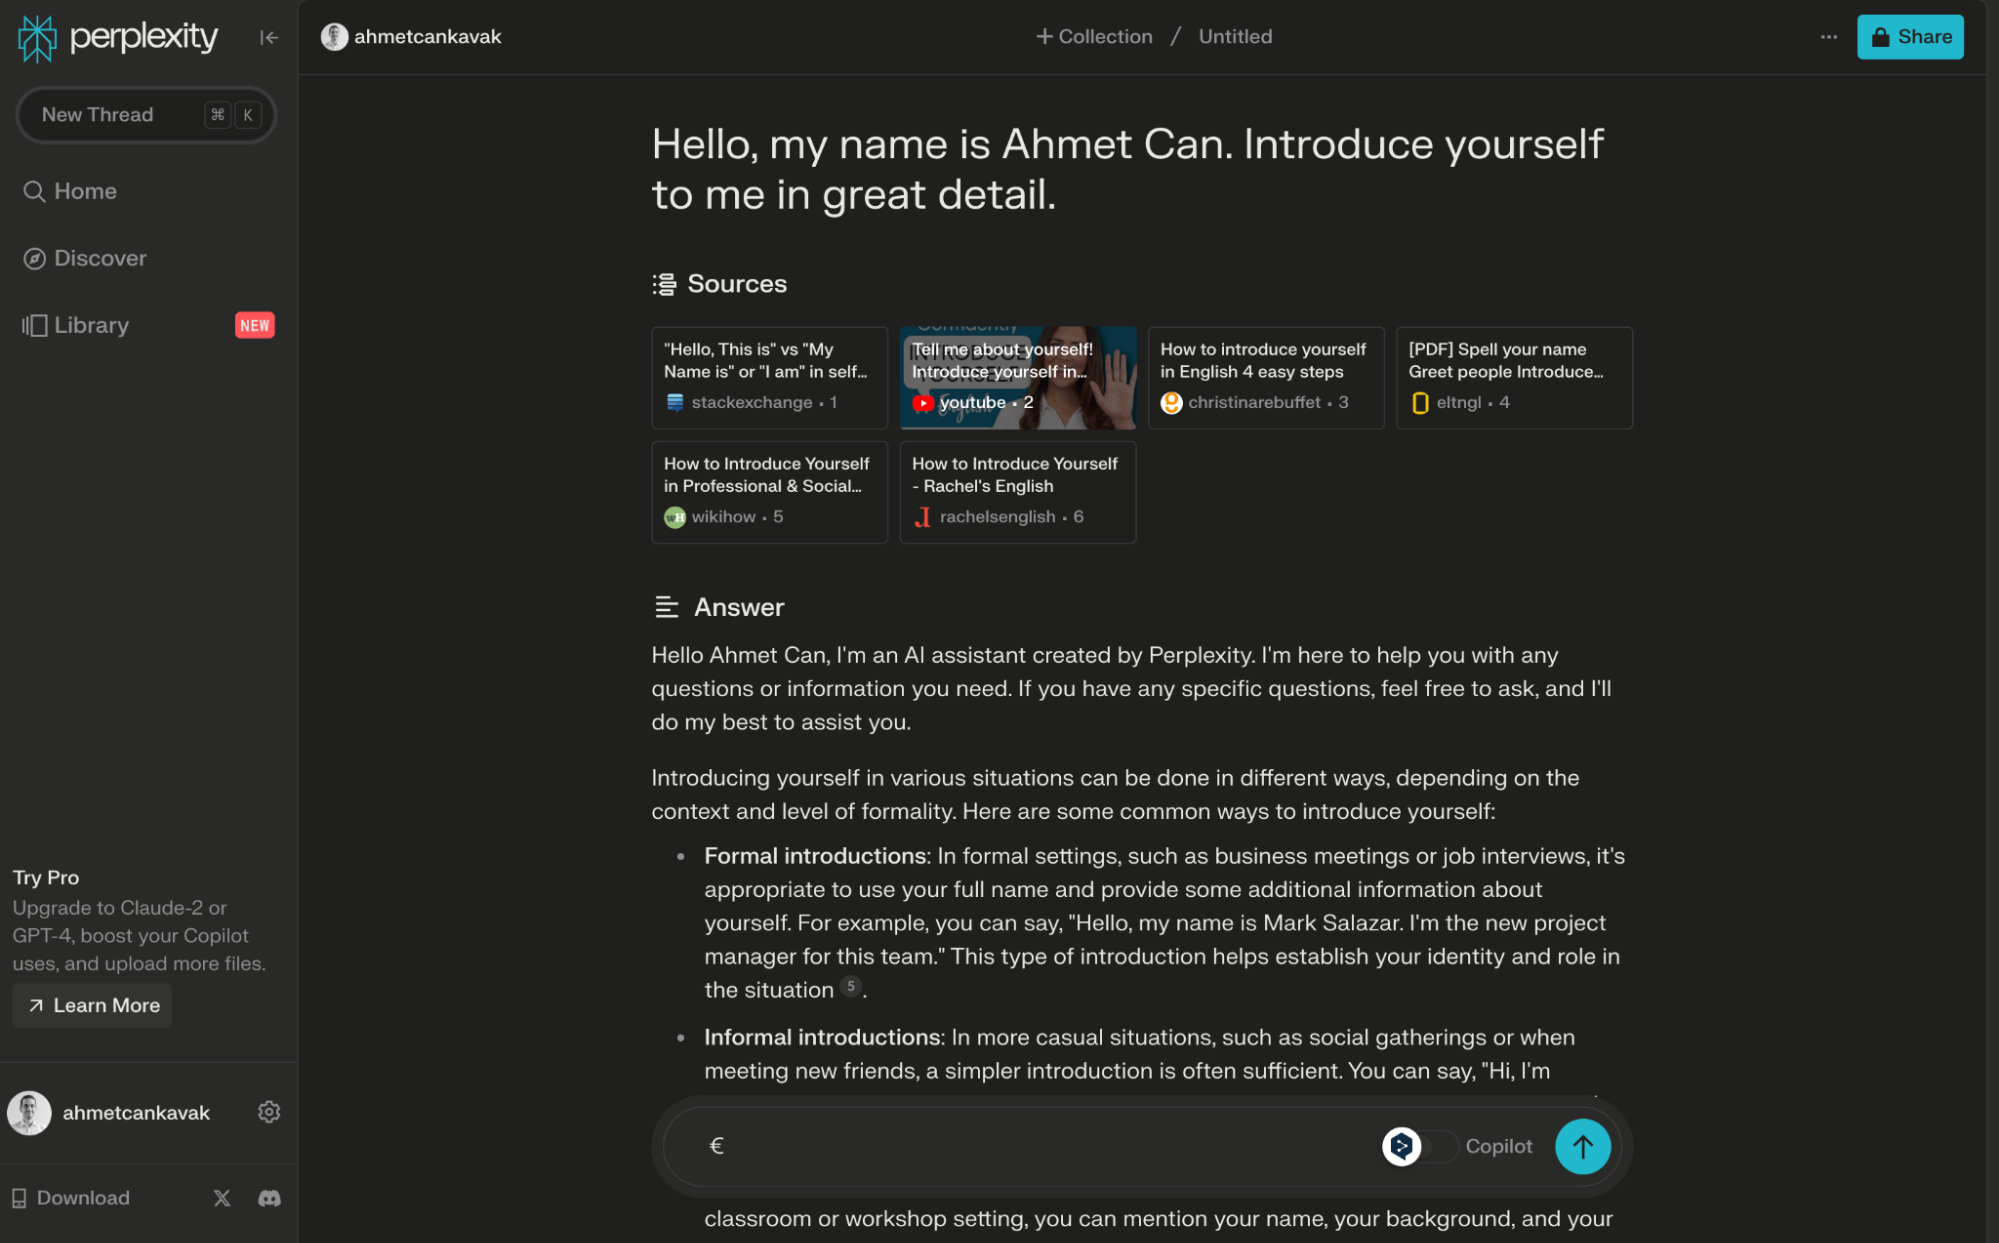Image resolution: width=1999 pixels, height=1243 pixels.
Task: Click the ahmetcankavak username in header
Action: coord(427,37)
